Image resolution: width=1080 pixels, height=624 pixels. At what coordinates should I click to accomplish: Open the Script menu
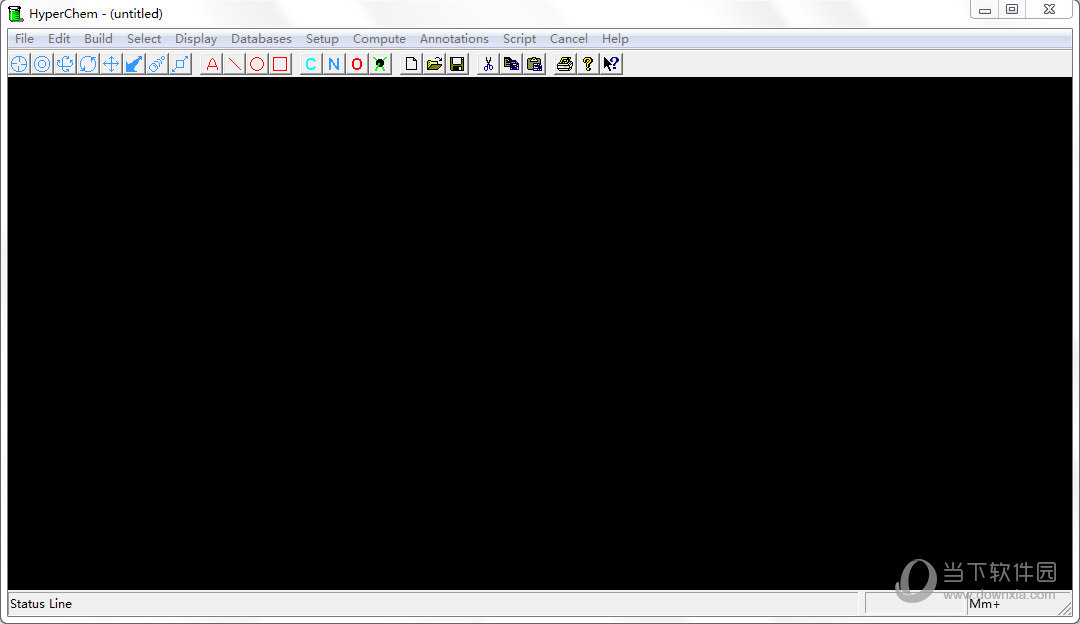(519, 39)
